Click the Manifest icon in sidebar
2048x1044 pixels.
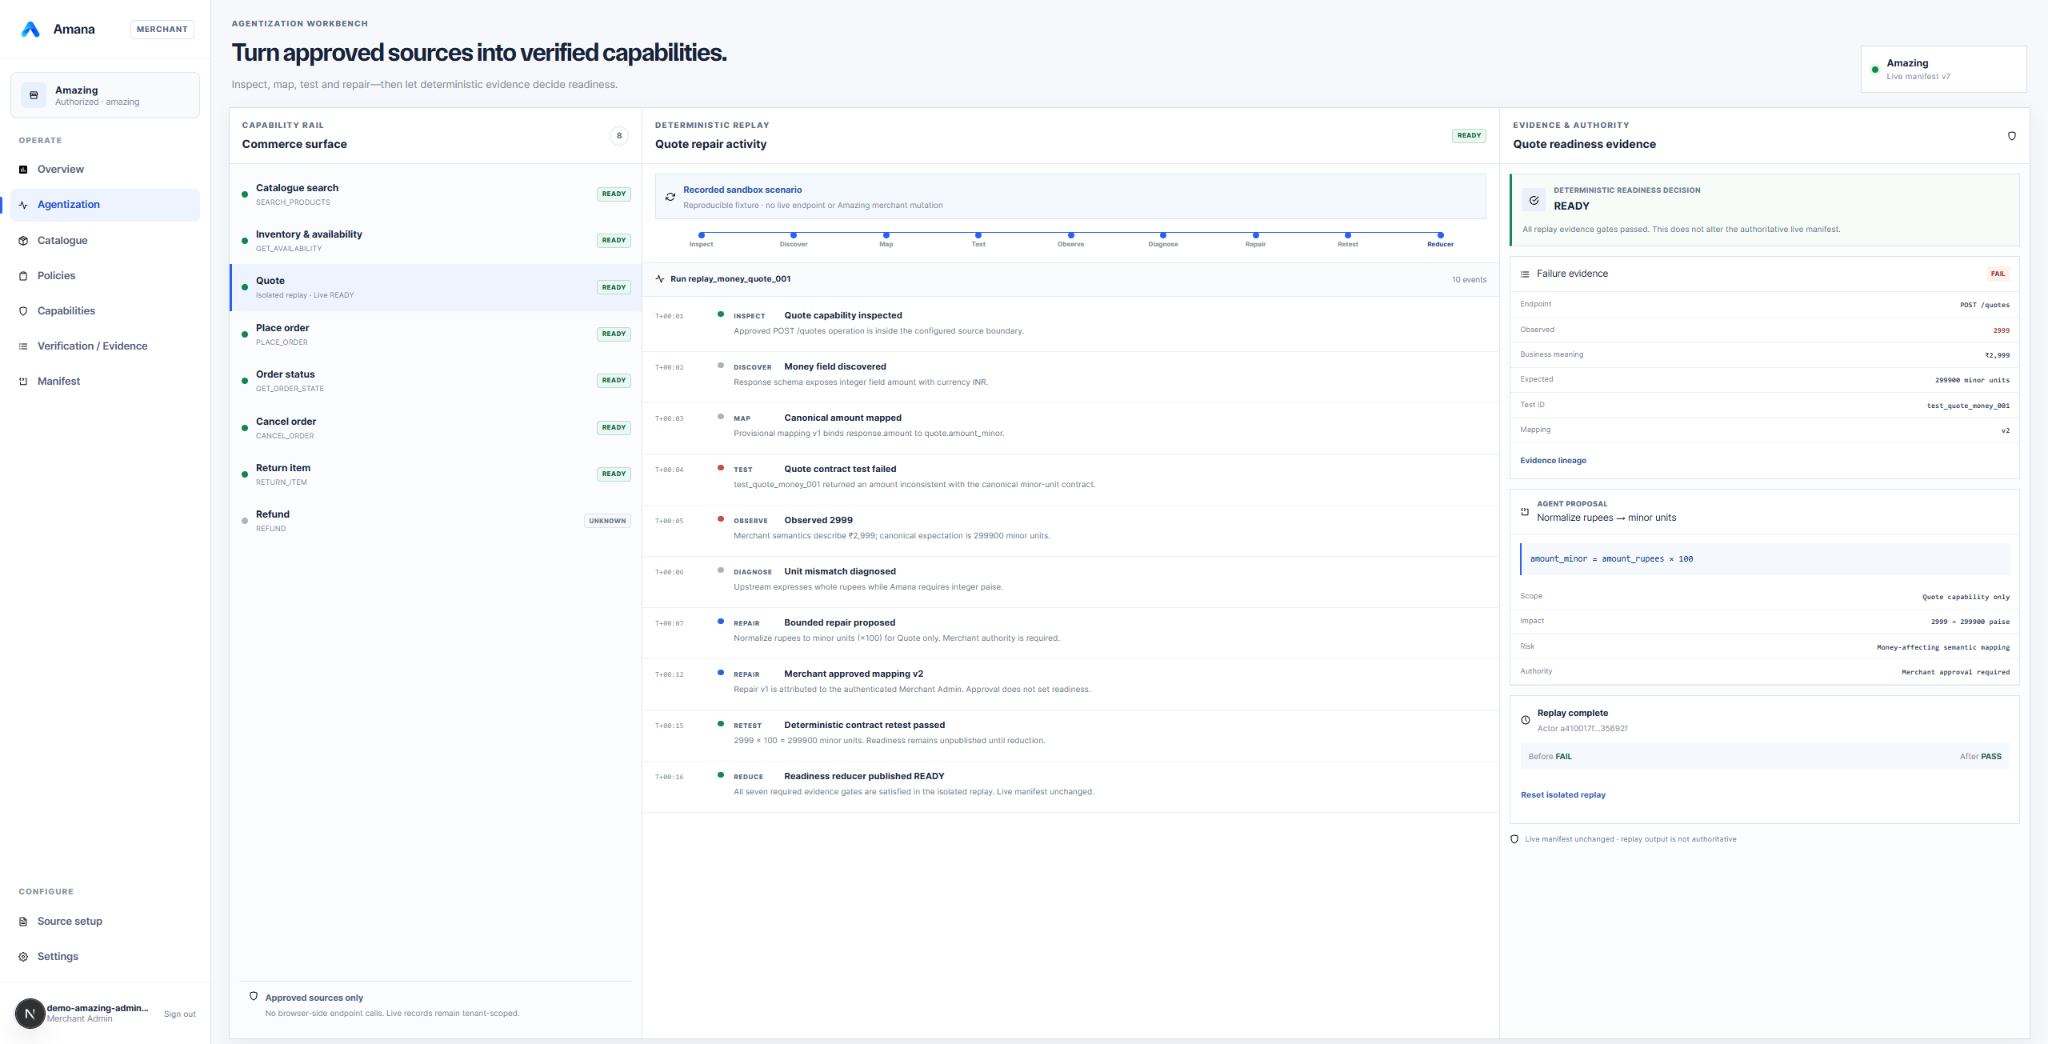tap(23, 381)
